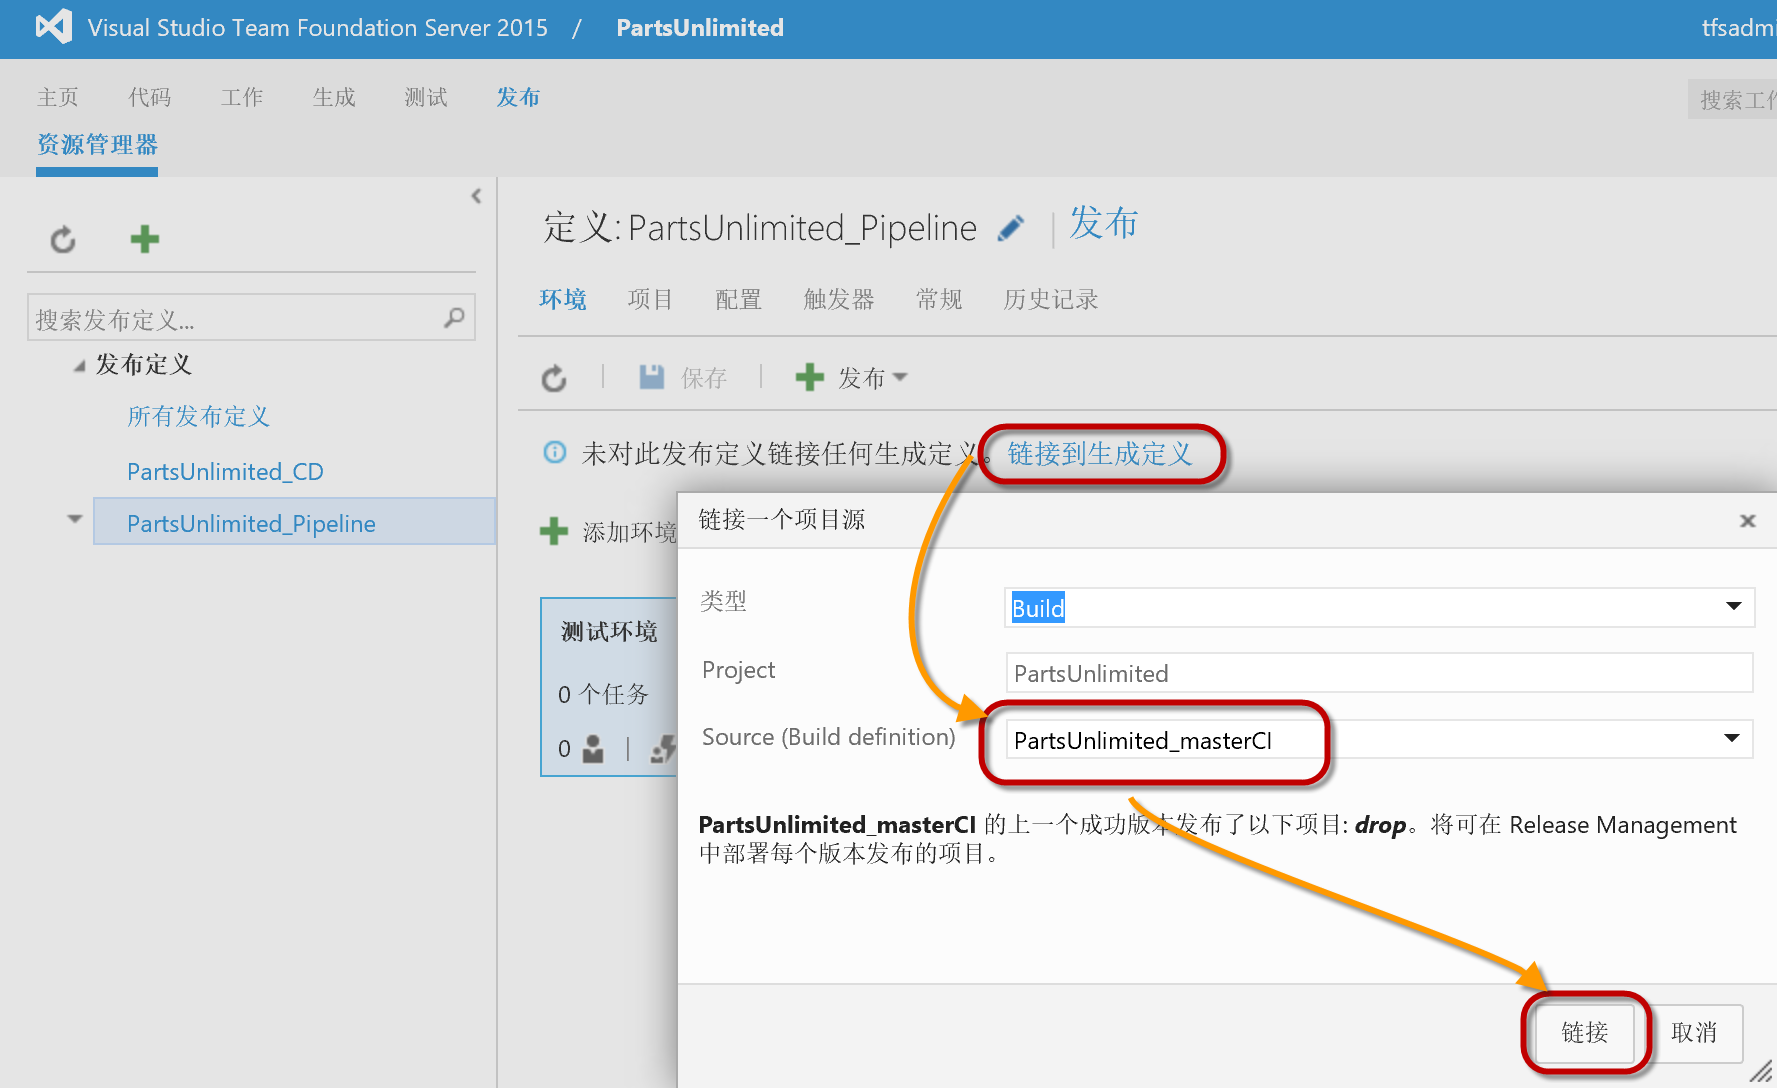Viewport: 1777px width, 1088px height.
Task: Click the approver person icon in 测试环境 card
Action: (593, 748)
